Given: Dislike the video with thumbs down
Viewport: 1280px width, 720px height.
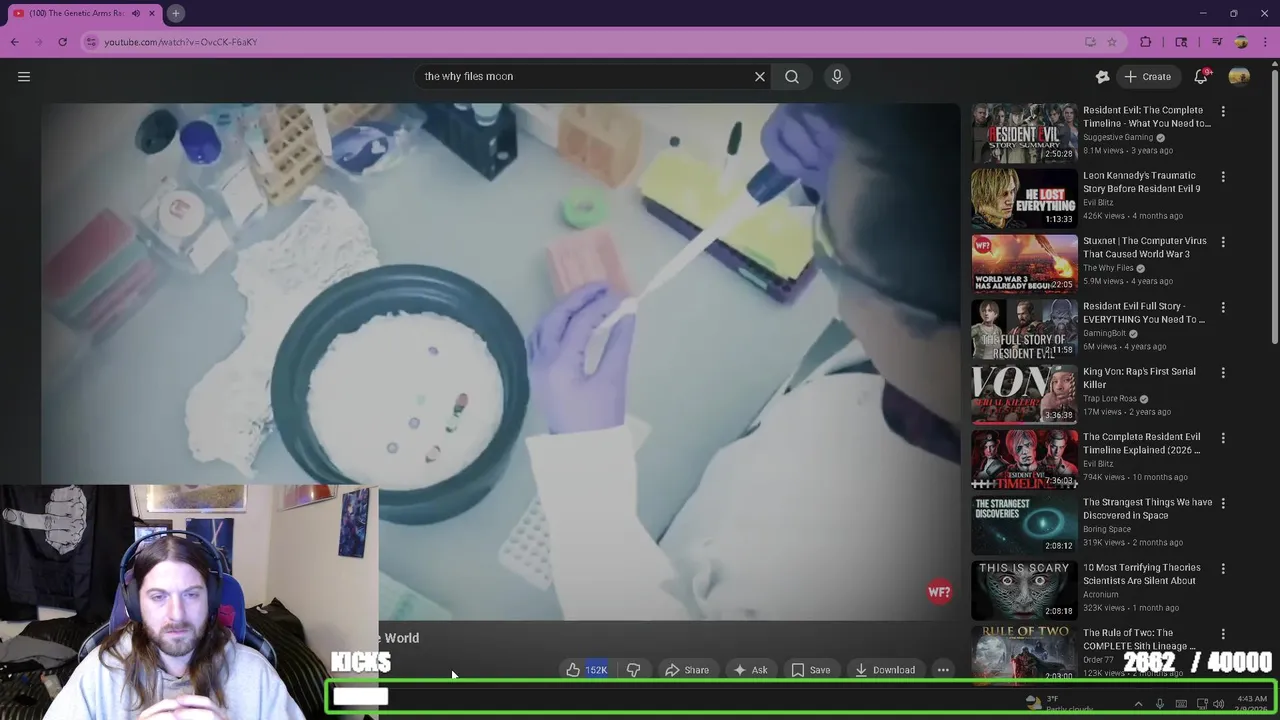Looking at the screenshot, I should (x=634, y=670).
